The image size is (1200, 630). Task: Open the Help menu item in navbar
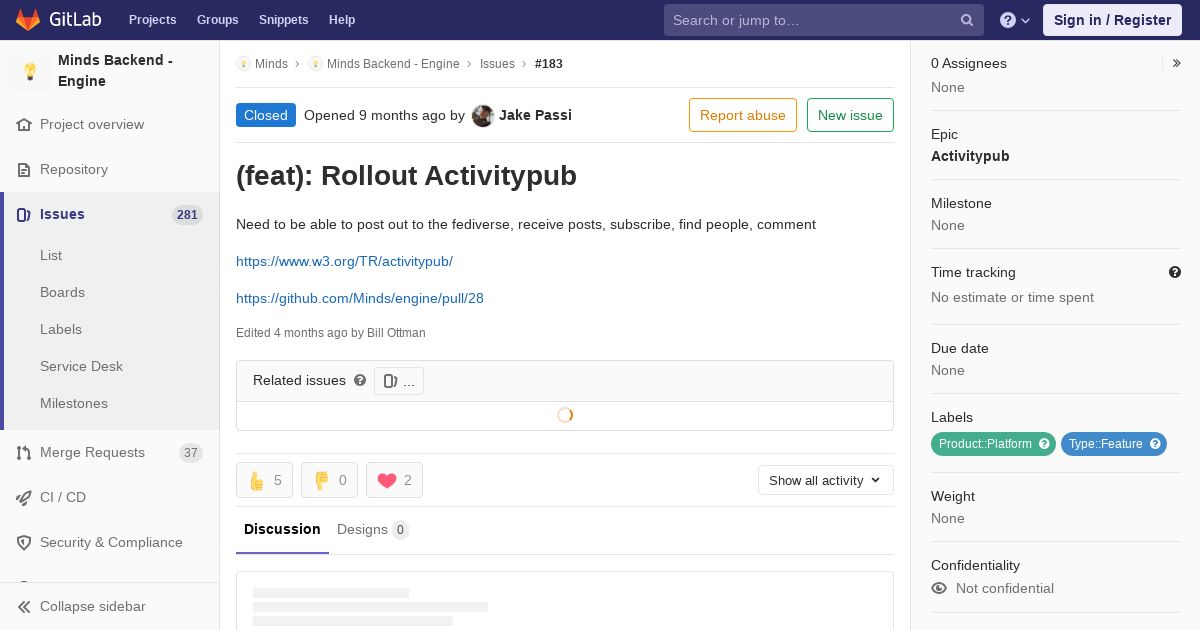point(342,20)
